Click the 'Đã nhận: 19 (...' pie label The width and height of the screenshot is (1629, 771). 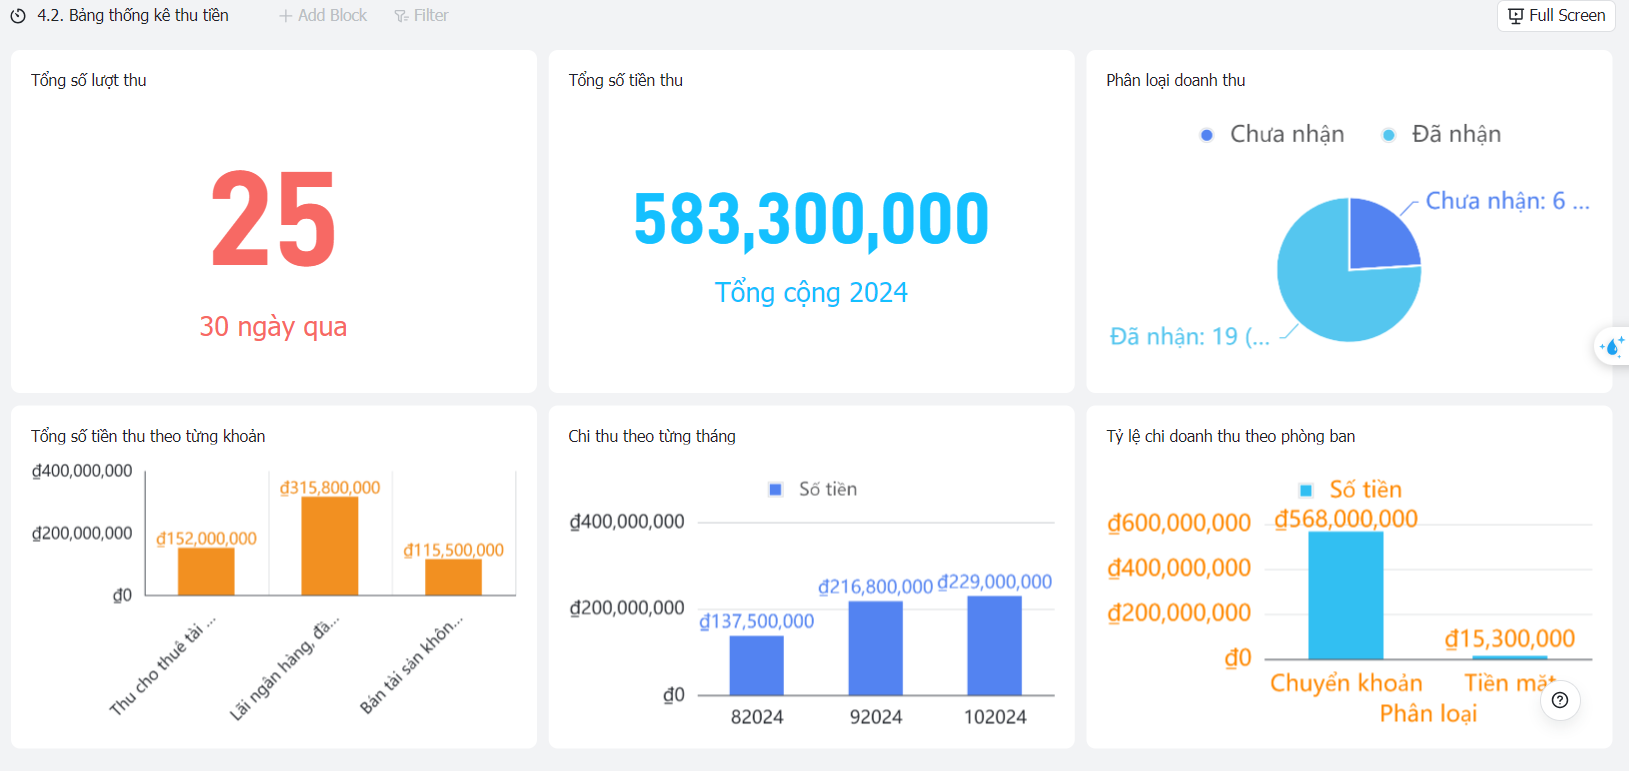pos(1190,337)
